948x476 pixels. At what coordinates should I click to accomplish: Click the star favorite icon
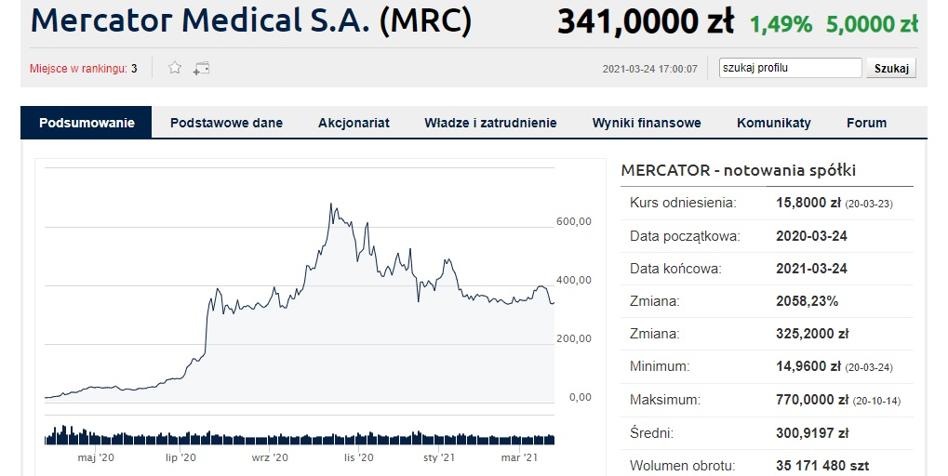click(175, 68)
